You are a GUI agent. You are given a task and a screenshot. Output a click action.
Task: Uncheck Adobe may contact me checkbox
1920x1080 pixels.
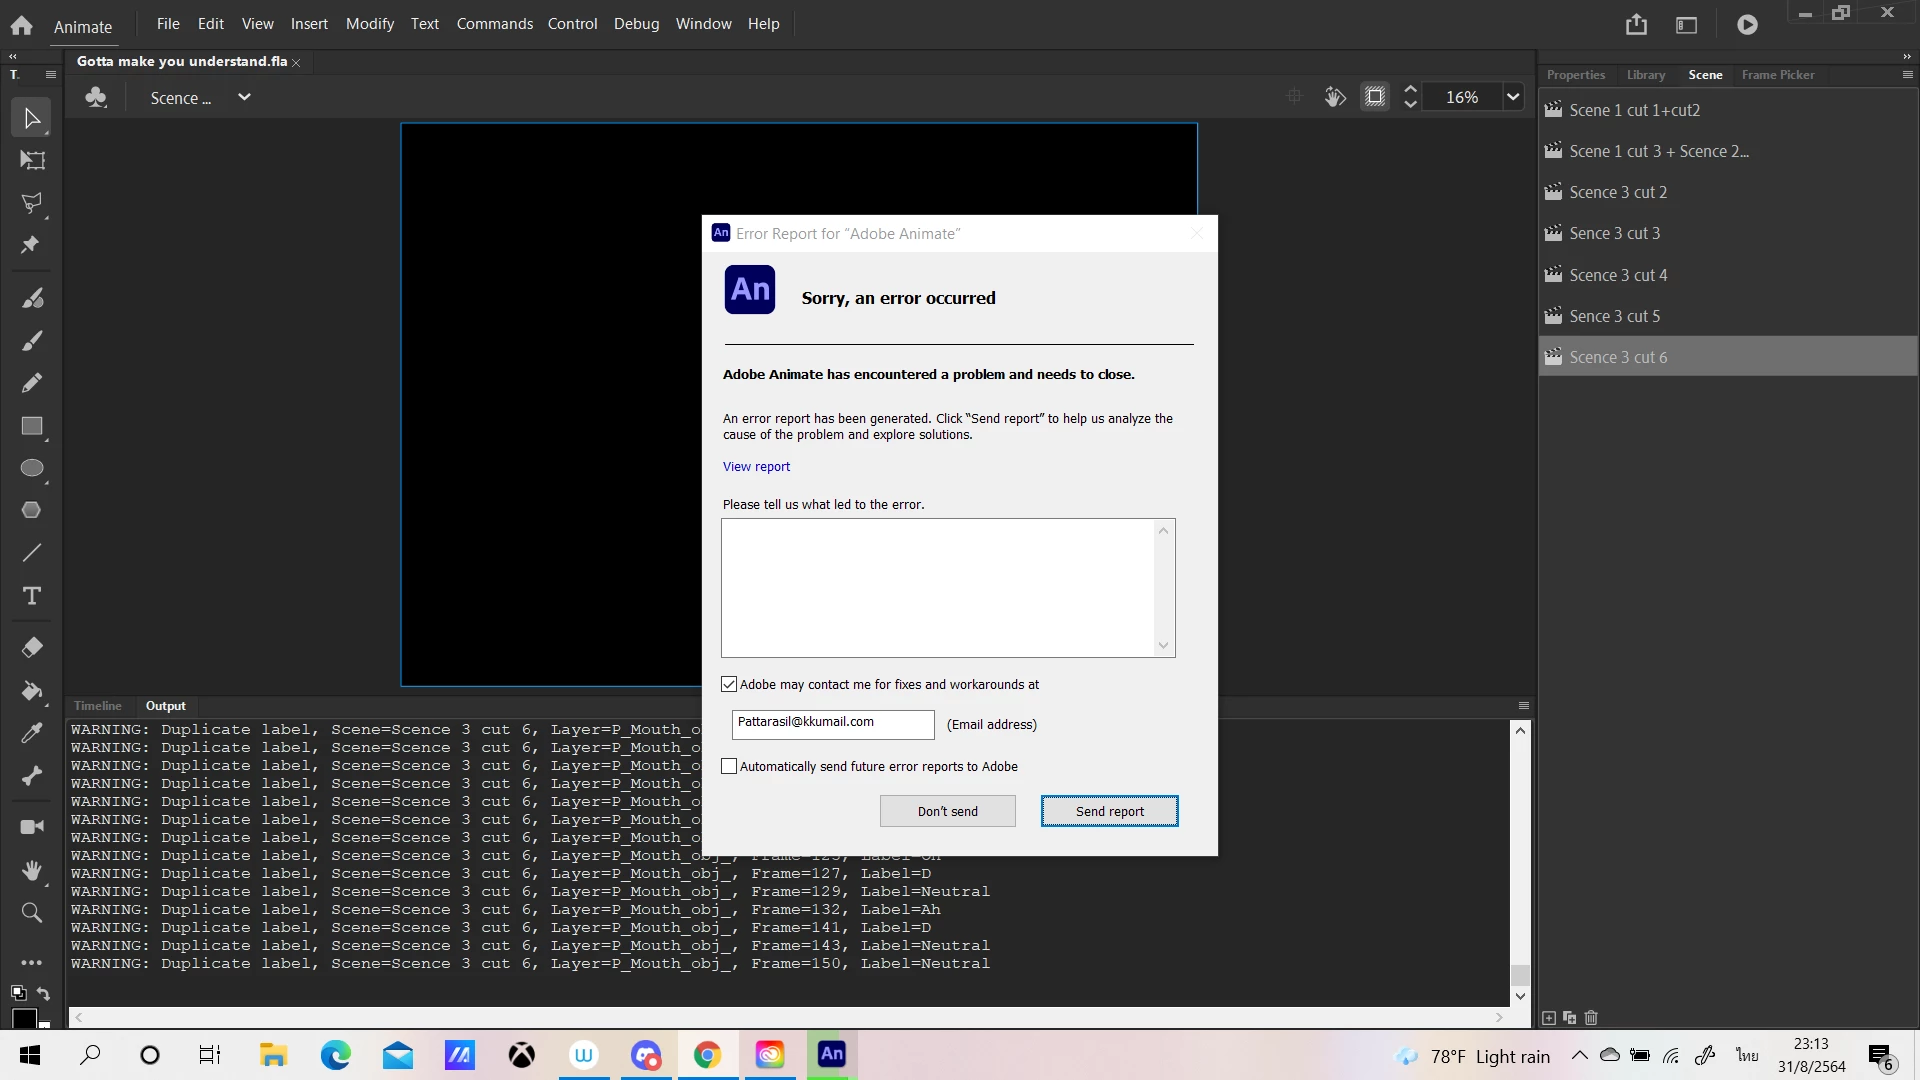click(x=729, y=685)
